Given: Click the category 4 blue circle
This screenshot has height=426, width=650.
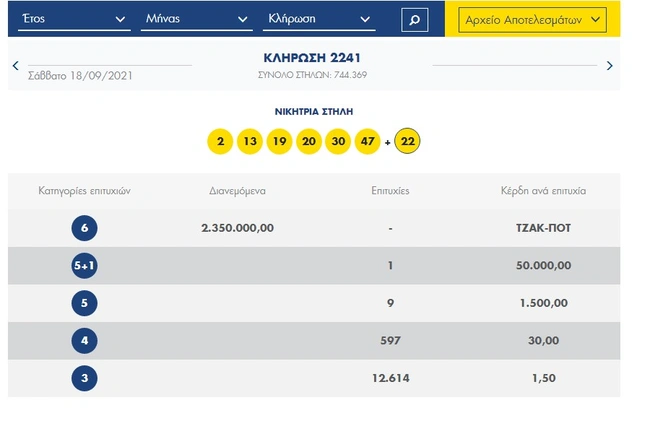Looking at the screenshot, I should [x=85, y=341].
